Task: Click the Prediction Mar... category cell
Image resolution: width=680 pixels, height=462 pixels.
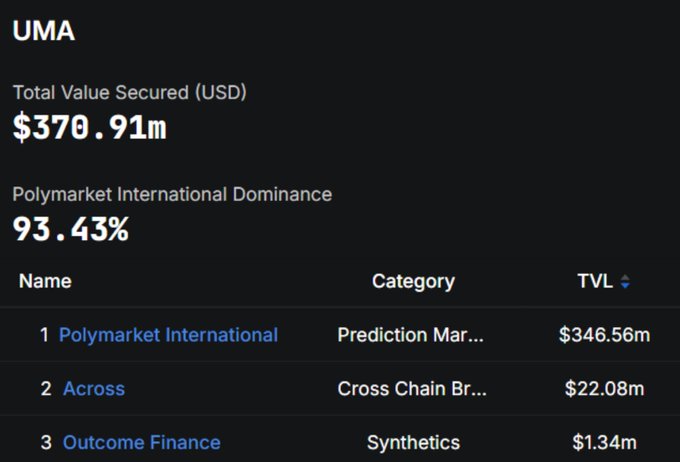Action: coord(410,335)
